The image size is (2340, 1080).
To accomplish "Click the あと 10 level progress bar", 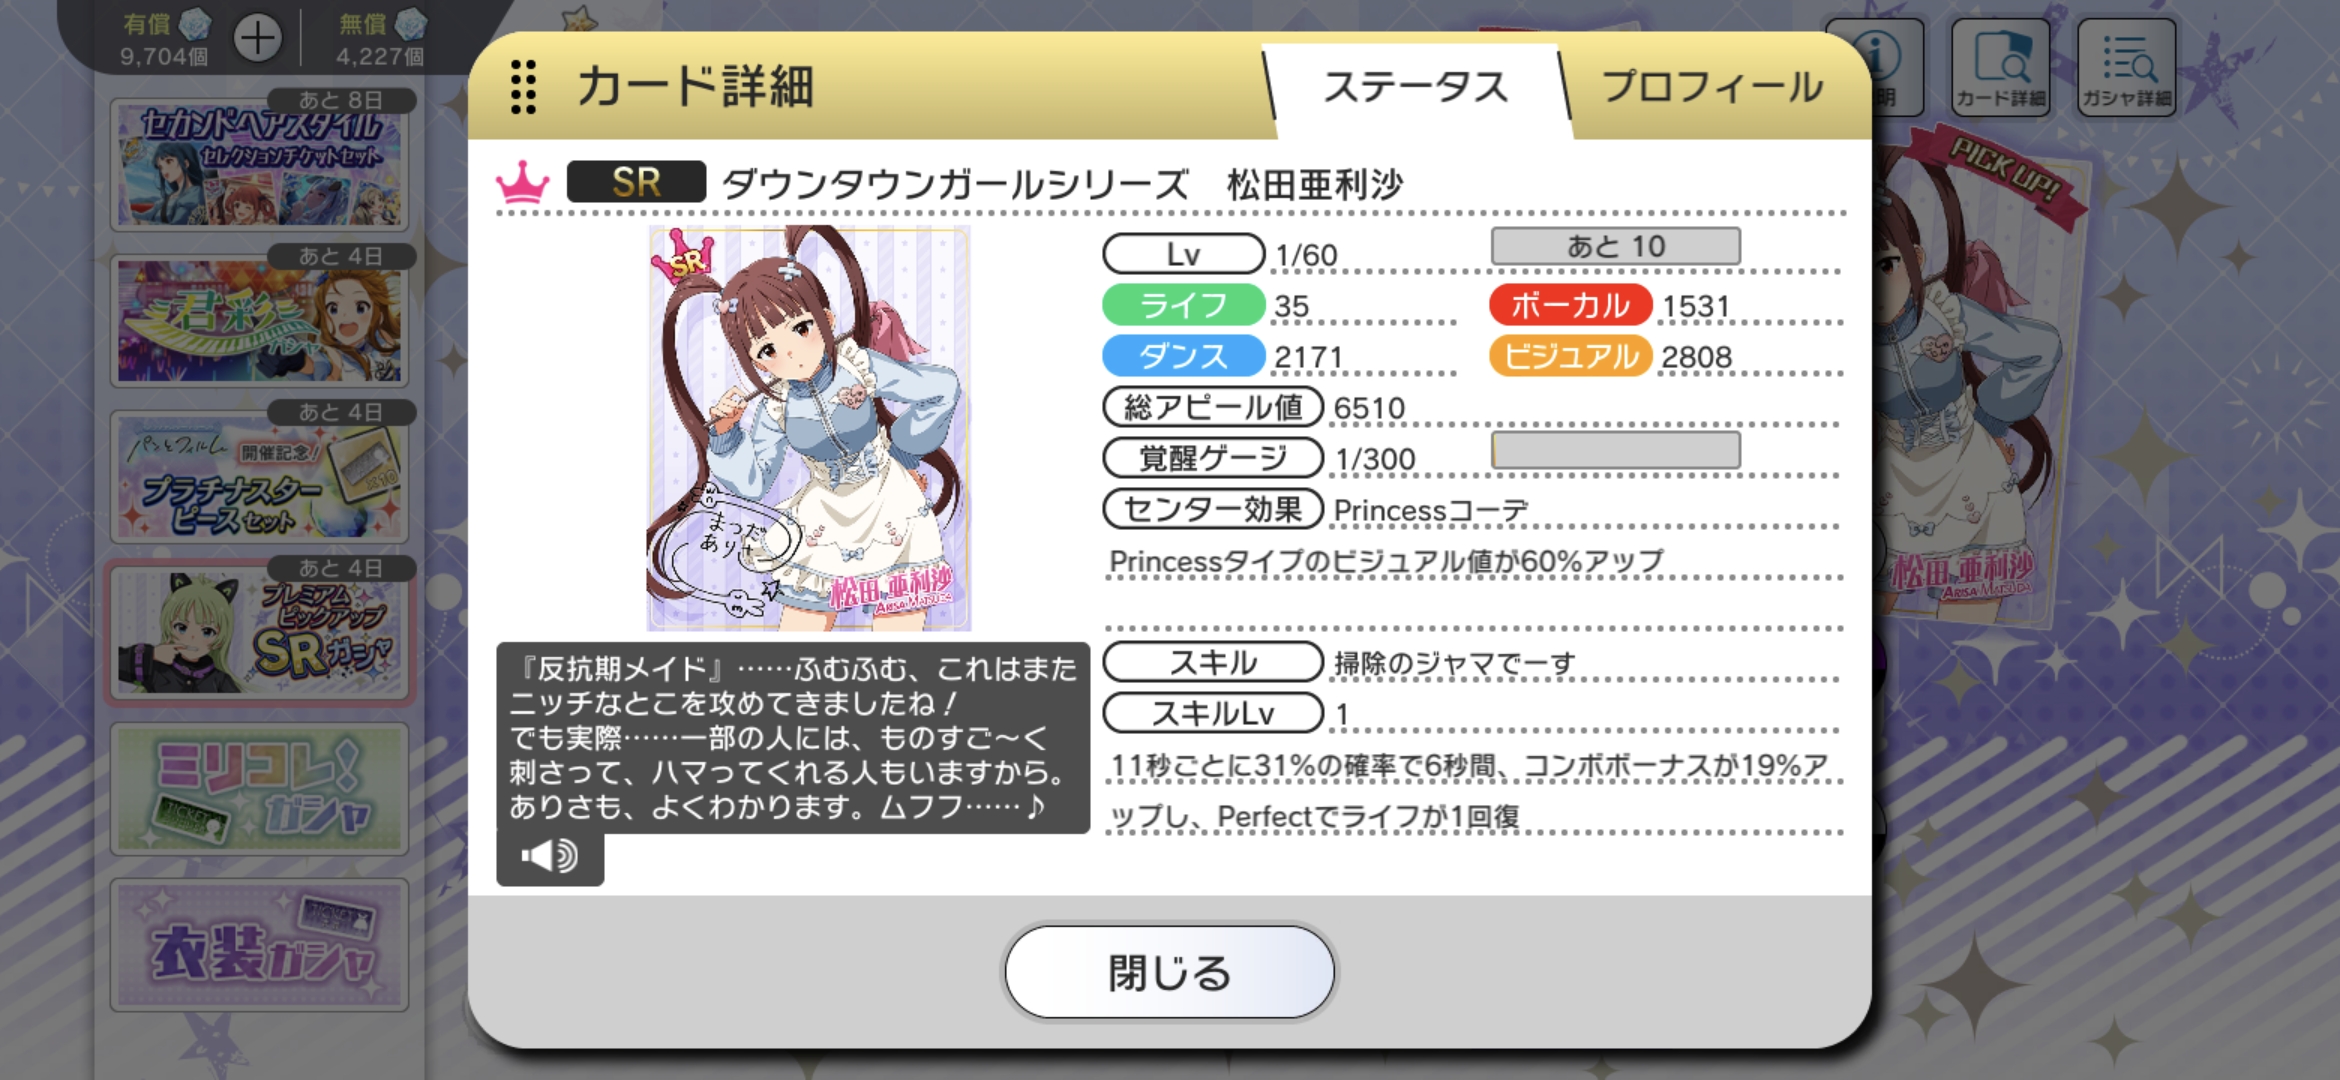I will 1615,246.
